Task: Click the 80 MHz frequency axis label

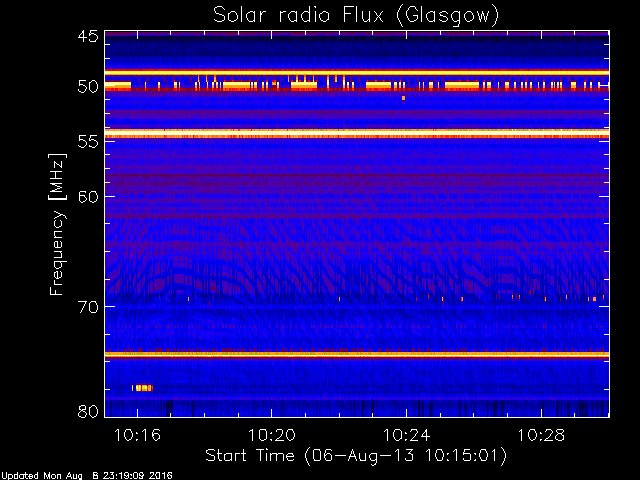Action: (x=88, y=411)
